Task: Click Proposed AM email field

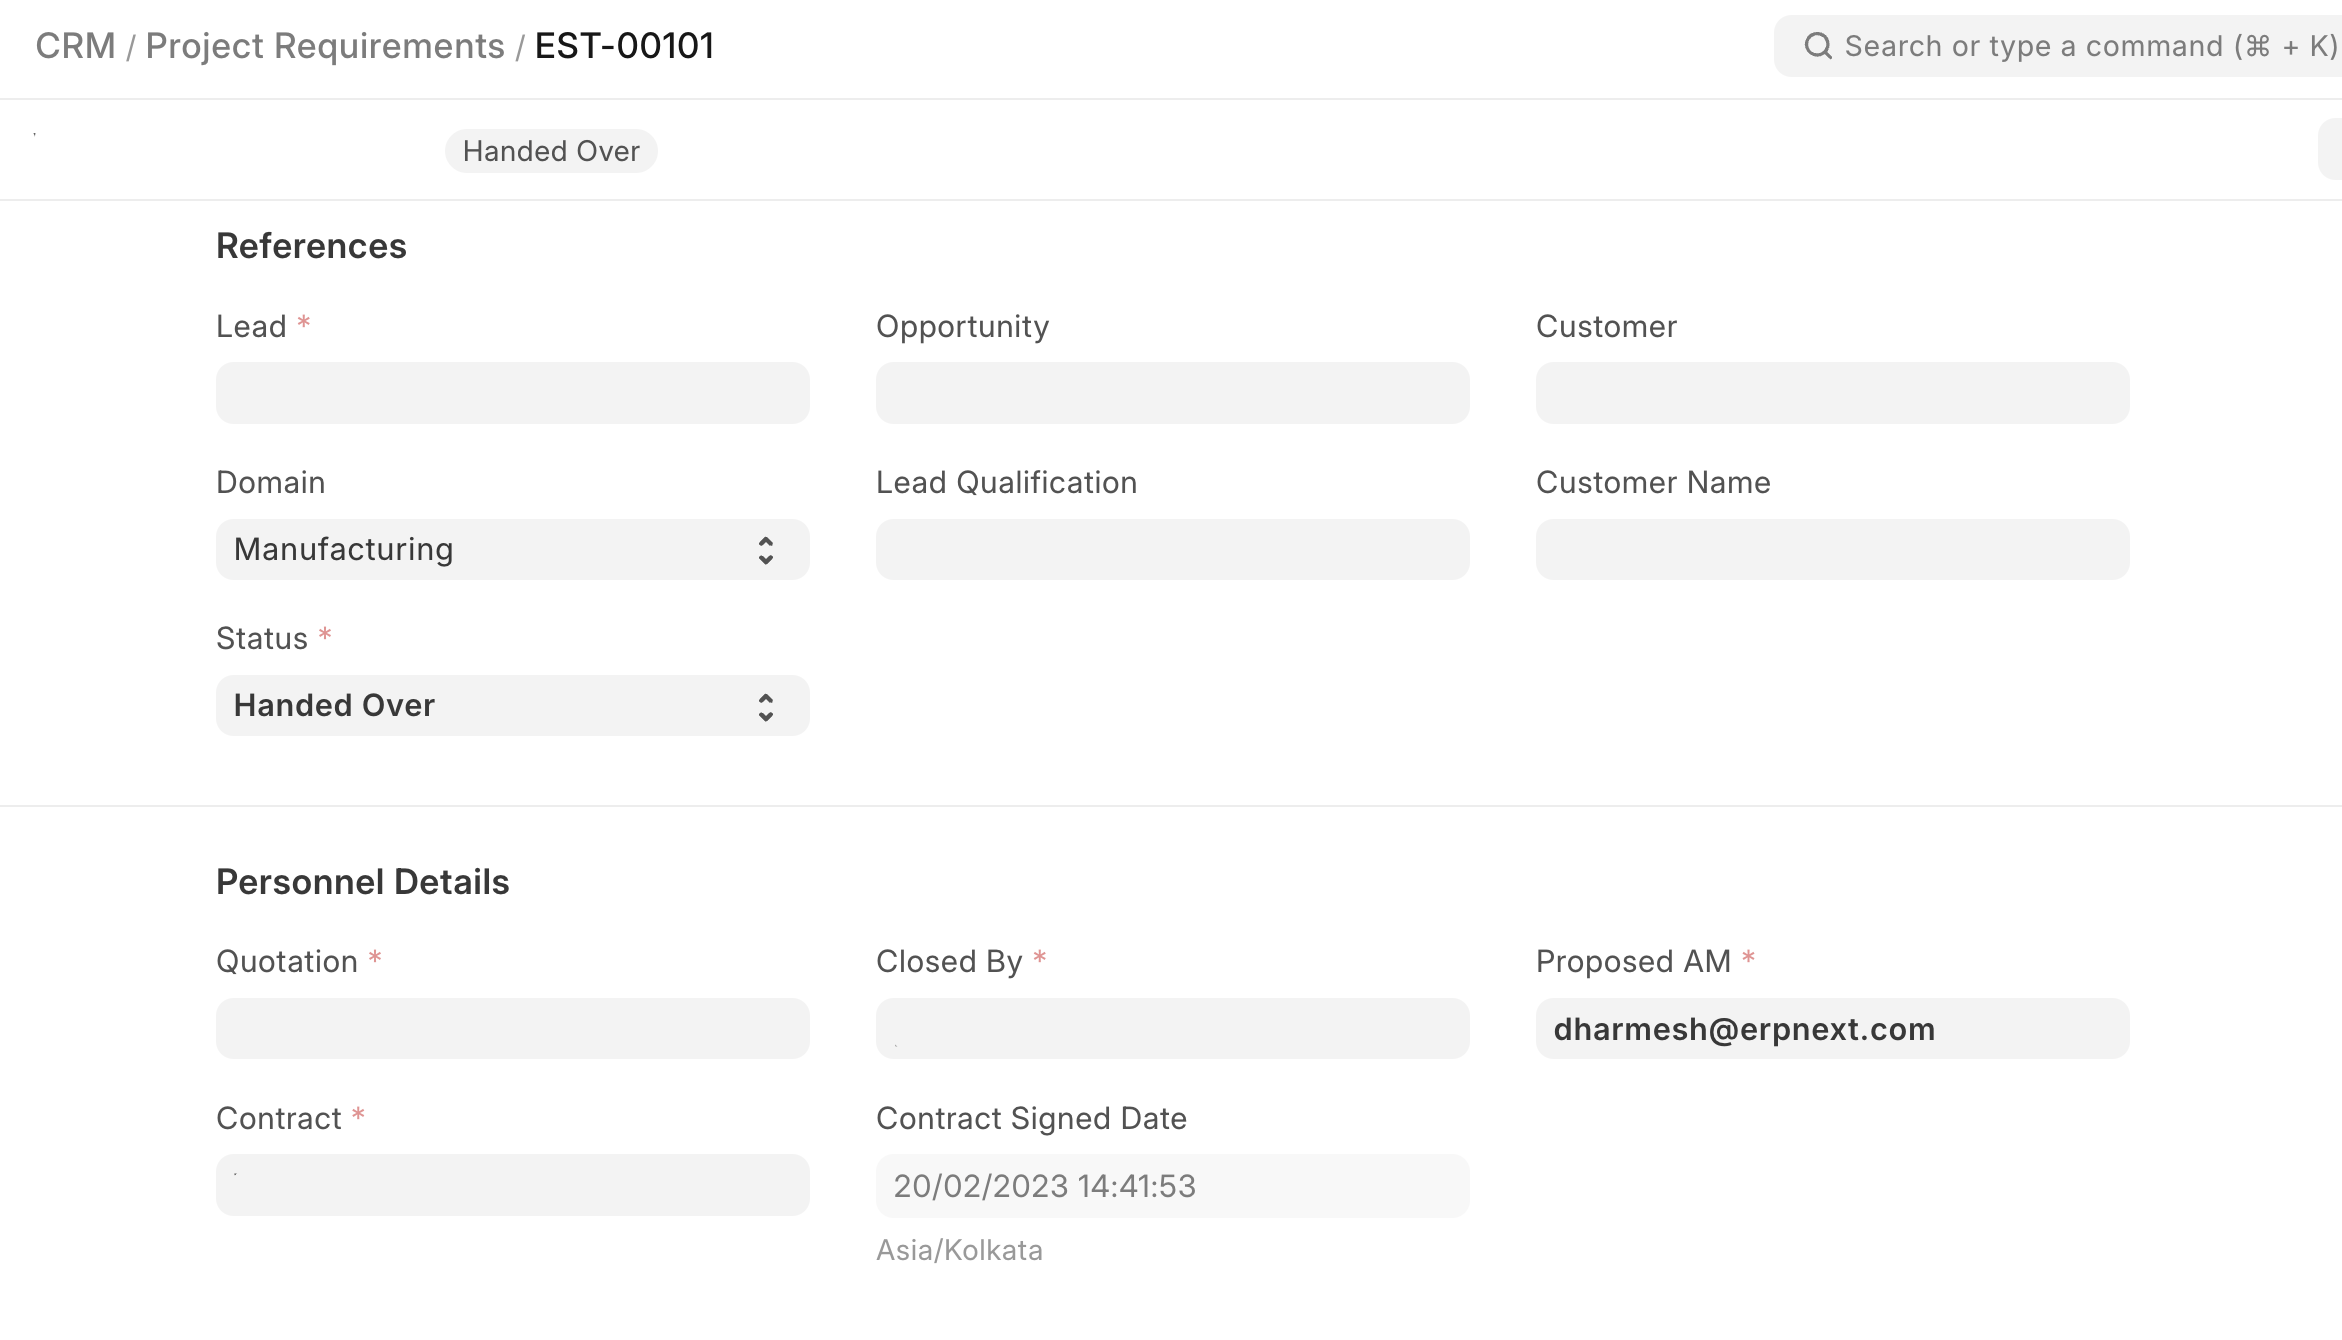Action: 1832,1029
